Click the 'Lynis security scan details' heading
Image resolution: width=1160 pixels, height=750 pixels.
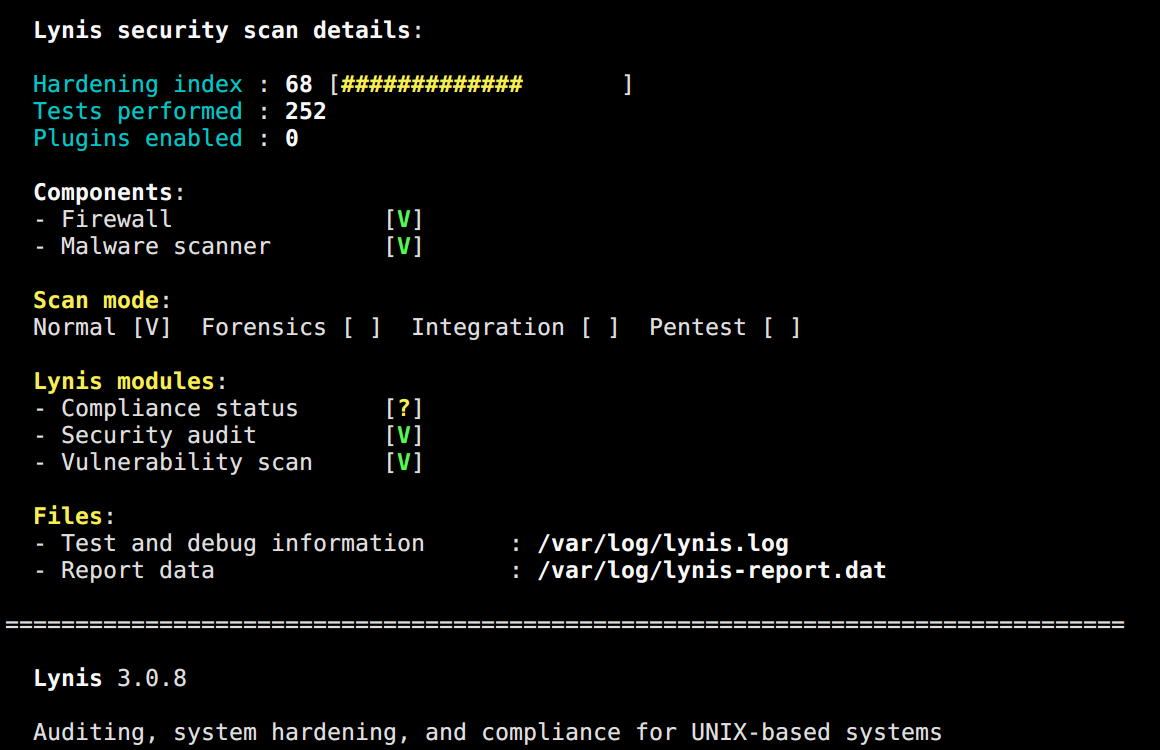[228, 30]
